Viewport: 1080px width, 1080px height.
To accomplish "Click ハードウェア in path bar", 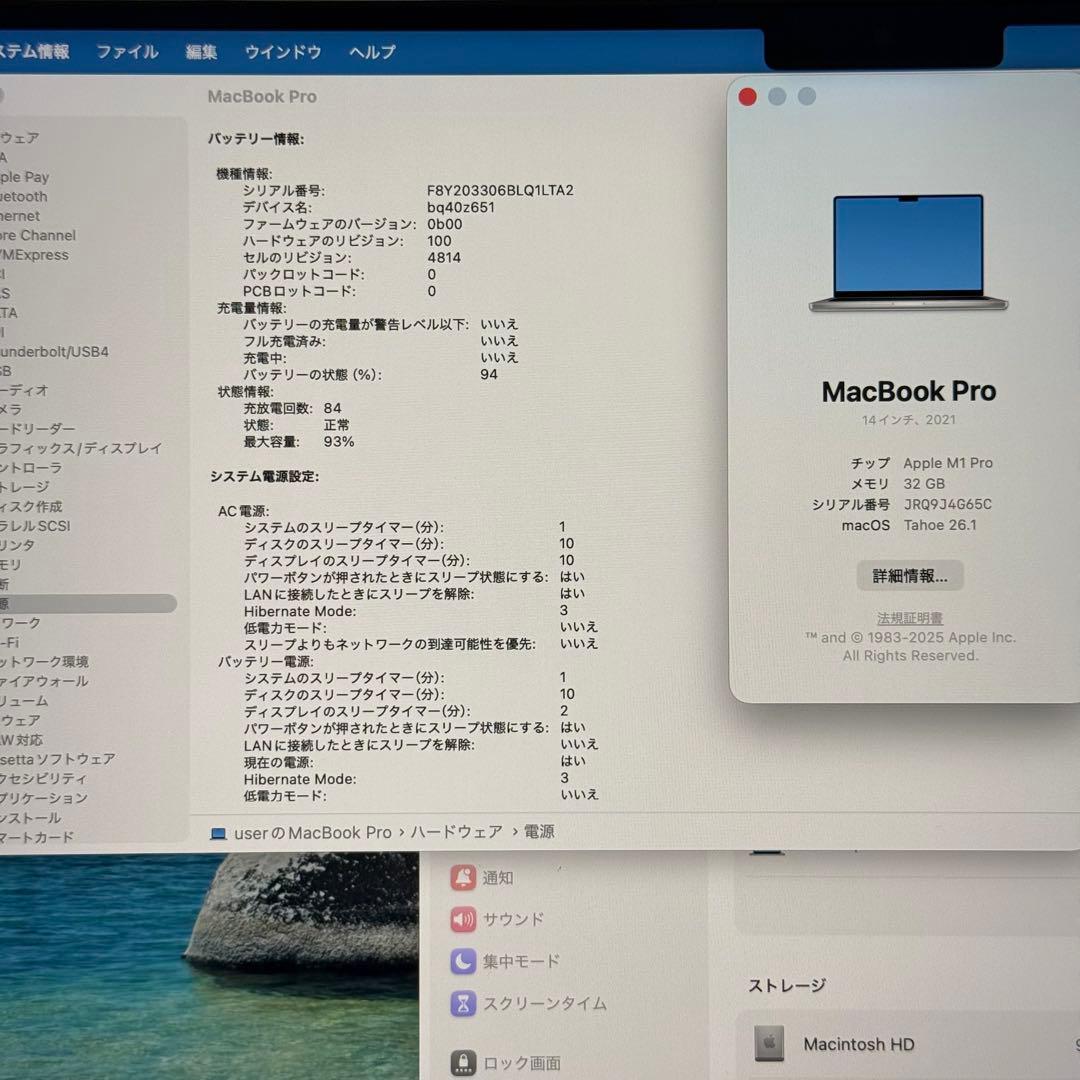I will click(457, 832).
